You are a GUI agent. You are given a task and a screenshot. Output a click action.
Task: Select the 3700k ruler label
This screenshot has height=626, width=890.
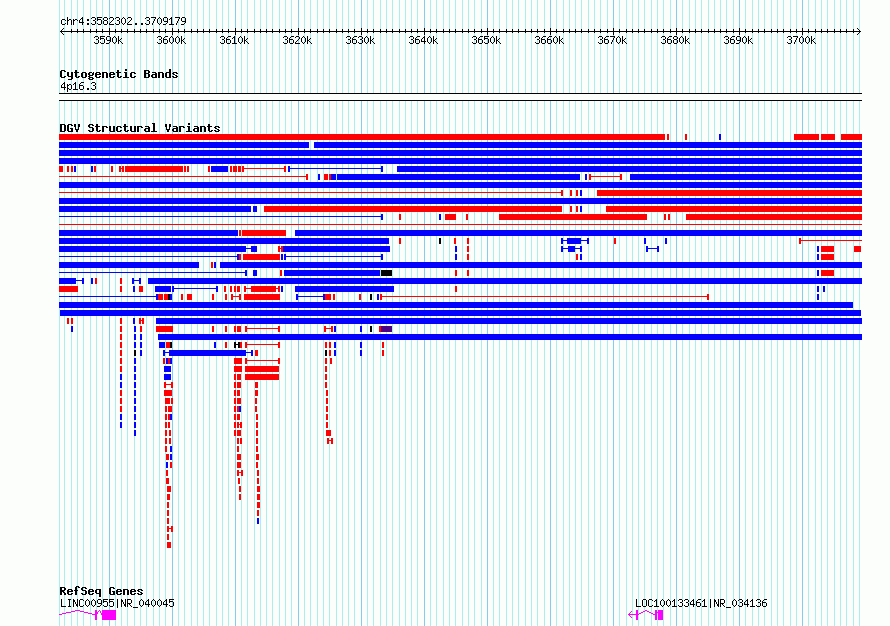pos(801,40)
